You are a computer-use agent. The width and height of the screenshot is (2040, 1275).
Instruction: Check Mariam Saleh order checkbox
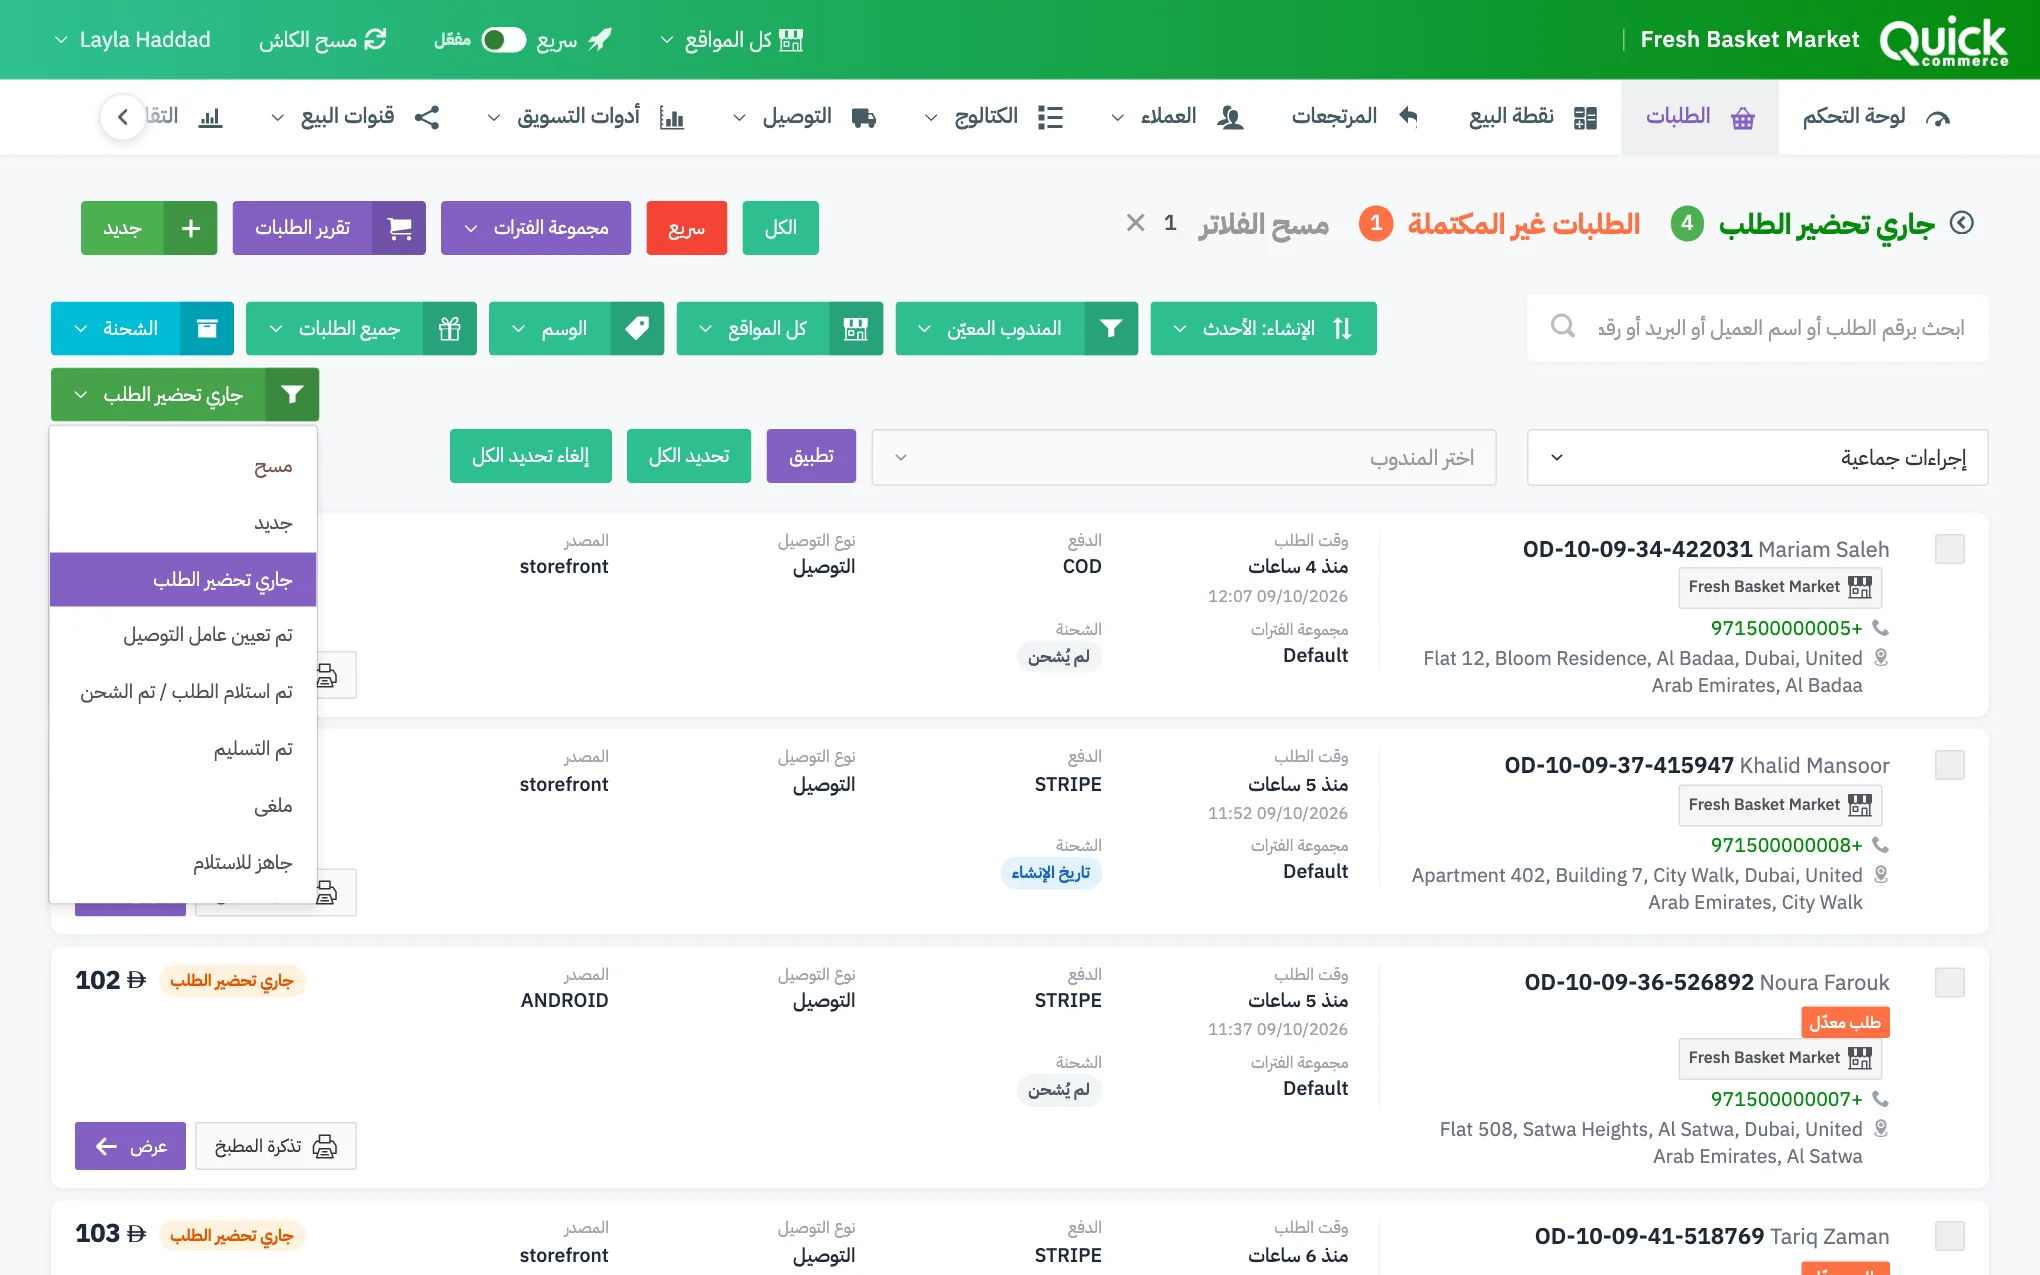(x=1950, y=549)
